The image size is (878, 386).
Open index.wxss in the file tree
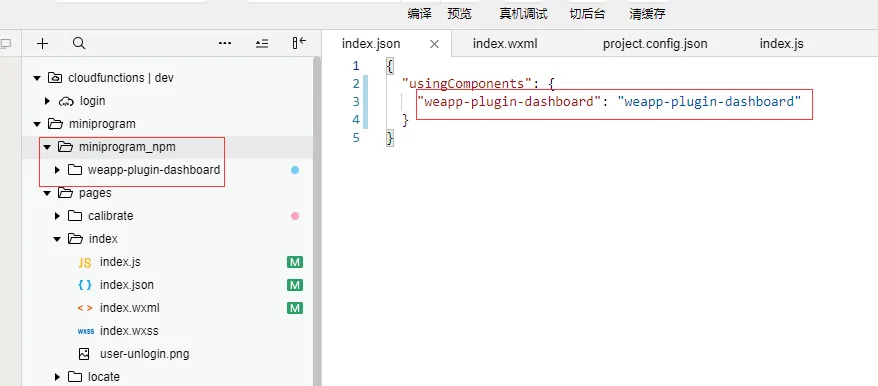[x=129, y=331]
